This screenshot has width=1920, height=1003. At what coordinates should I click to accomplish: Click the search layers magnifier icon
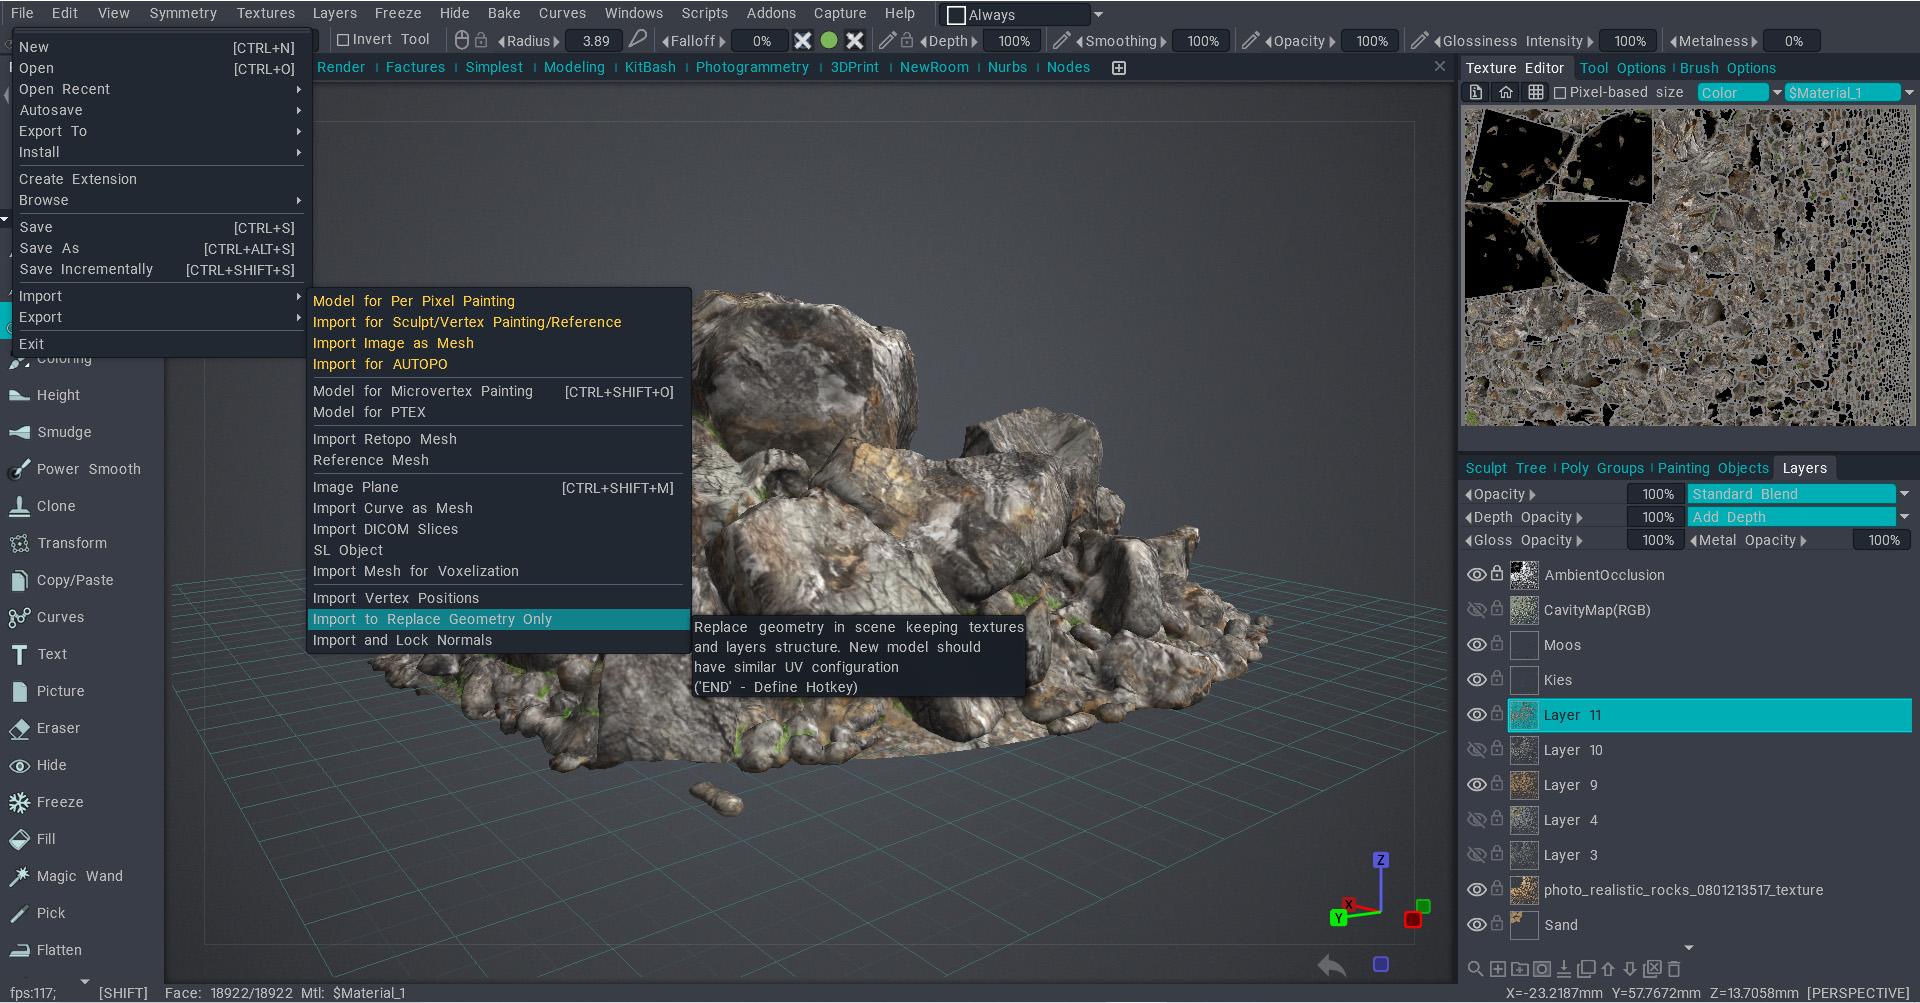(1475, 969)
